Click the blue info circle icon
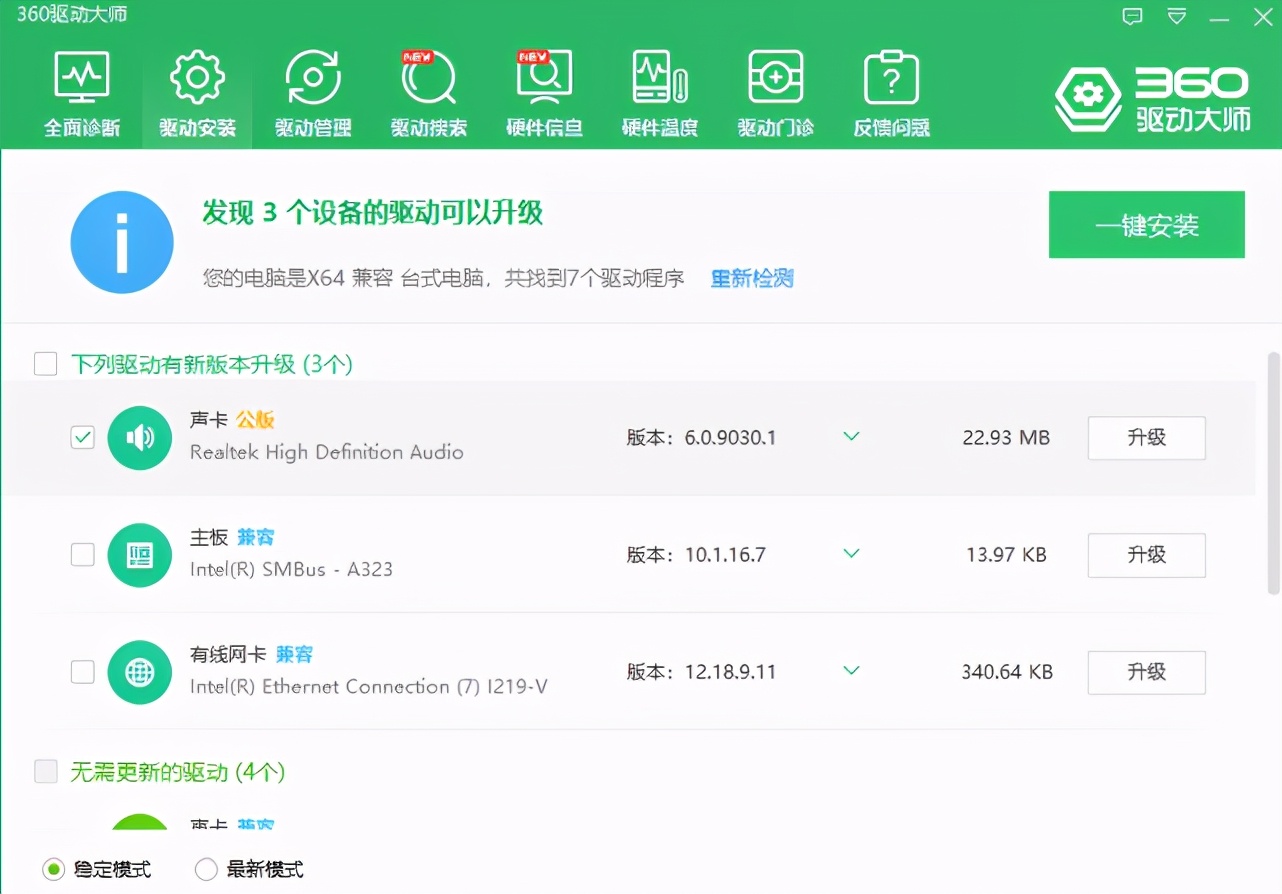The width and height of the screenshot is (1282, 894). (122, 243)
